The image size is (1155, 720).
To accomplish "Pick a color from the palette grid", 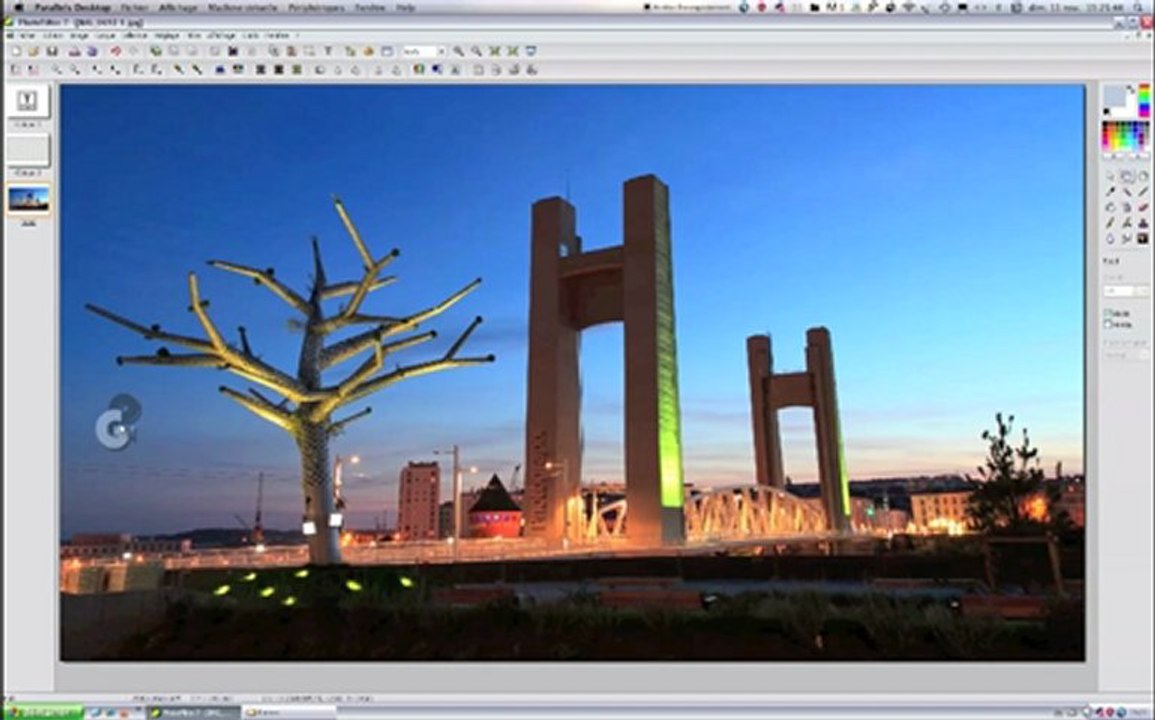I will tap(1126, 136).
